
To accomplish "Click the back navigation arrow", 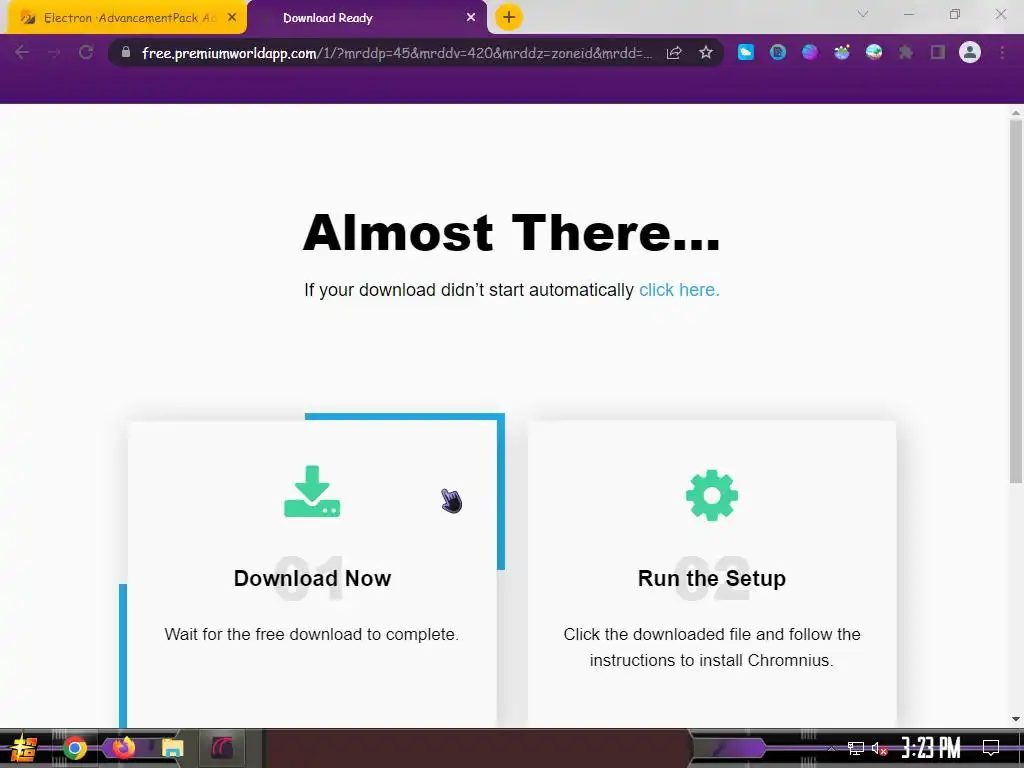I will tap(22, 52).
